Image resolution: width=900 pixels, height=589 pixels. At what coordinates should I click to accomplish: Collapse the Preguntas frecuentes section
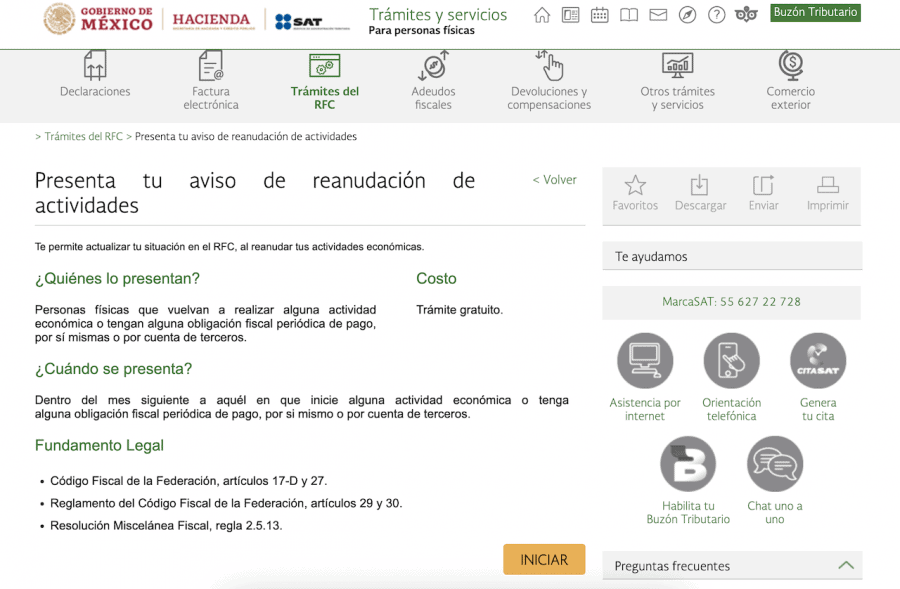pos(847,565)
